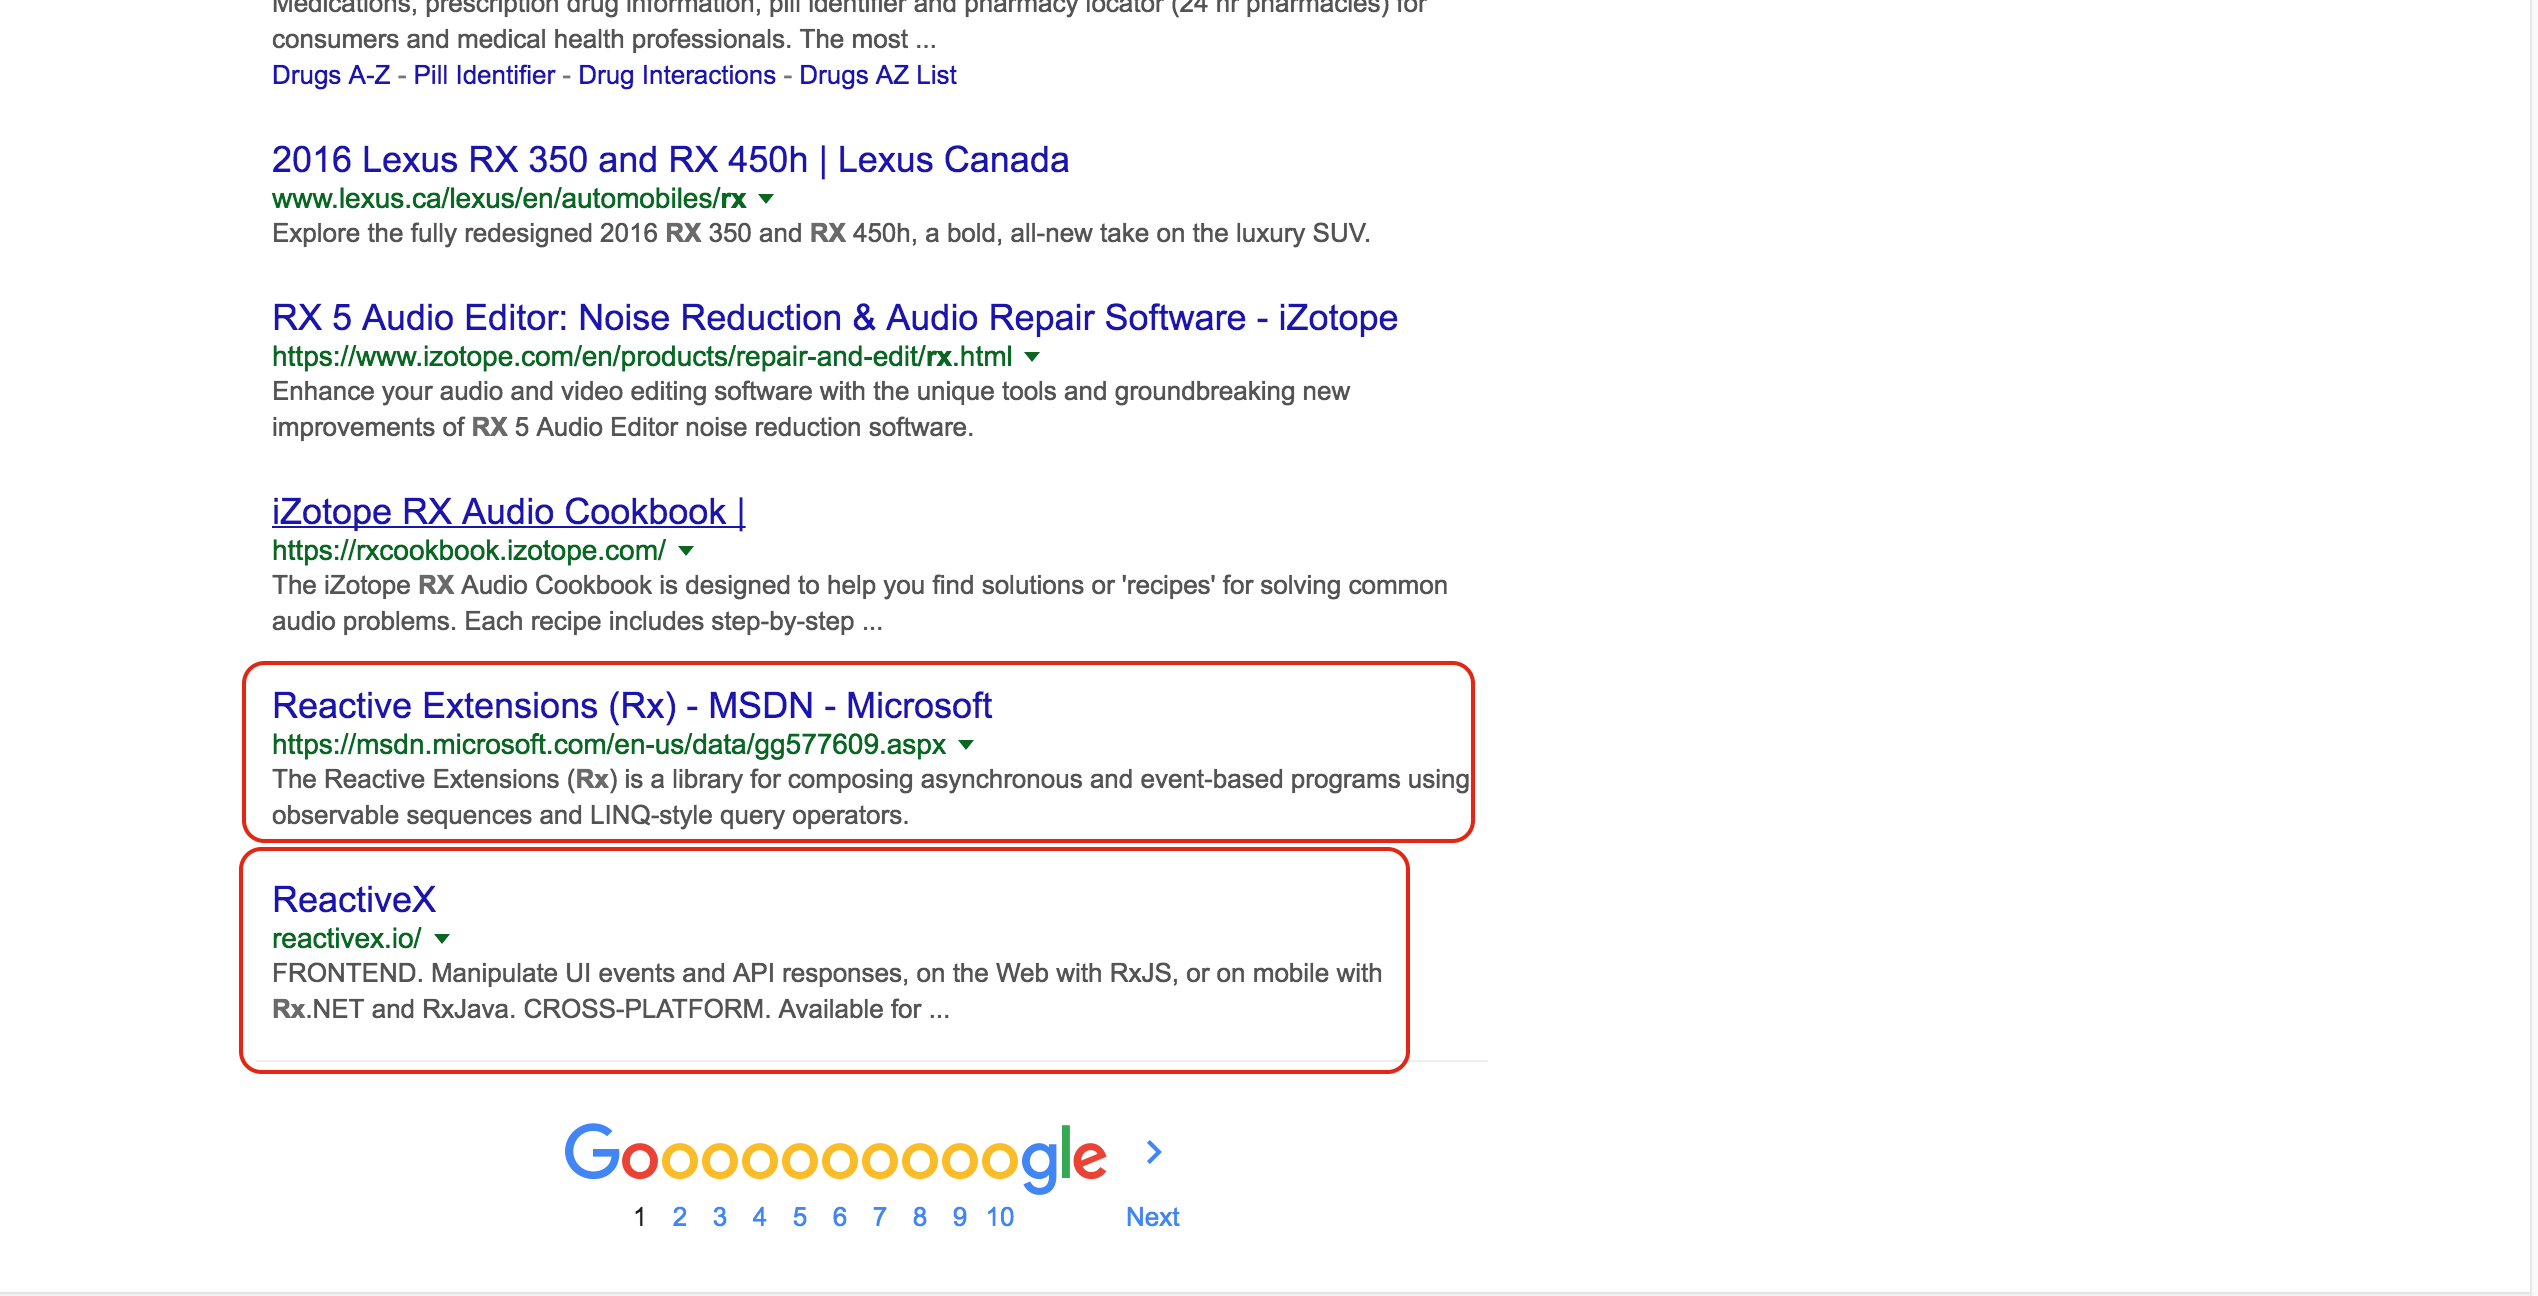
Task: Go to results page 2
Action: [x=680, y=1217]
